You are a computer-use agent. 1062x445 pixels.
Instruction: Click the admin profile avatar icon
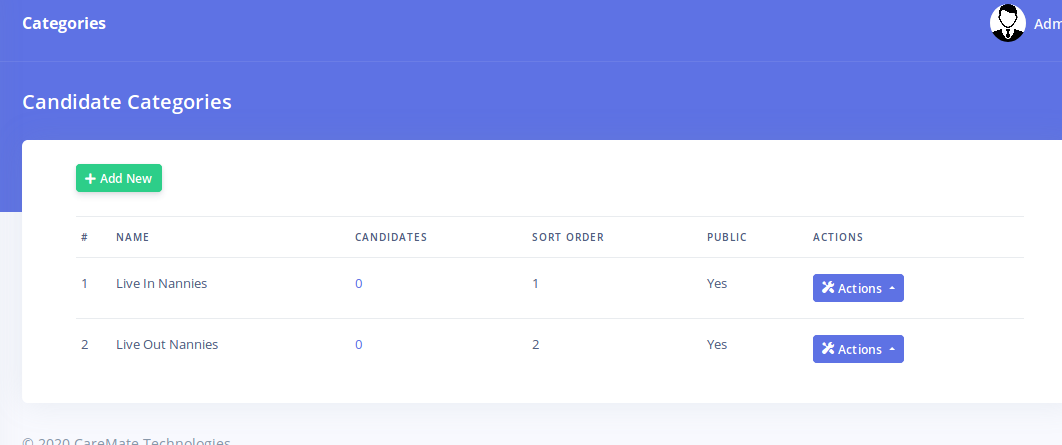1007,23
